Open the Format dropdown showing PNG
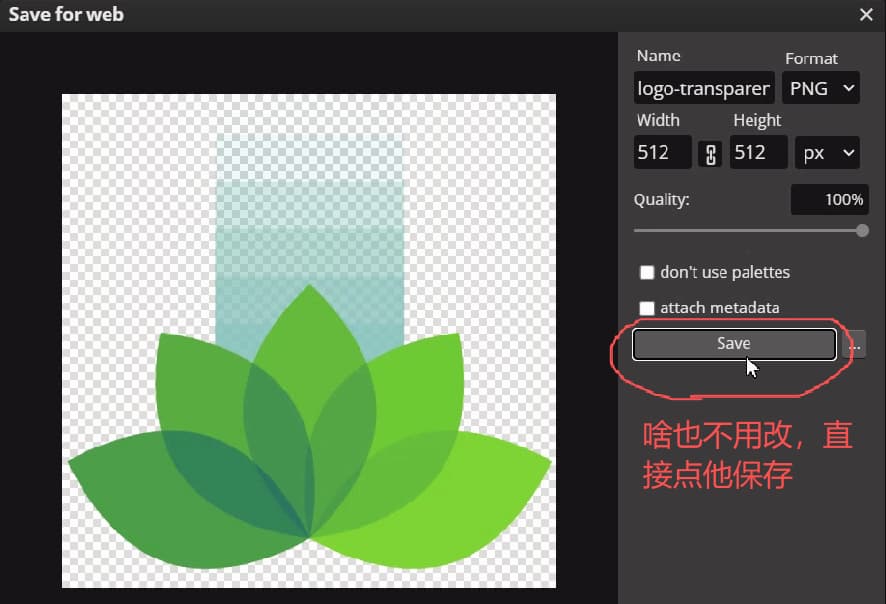886x604 pixels. 820,88
